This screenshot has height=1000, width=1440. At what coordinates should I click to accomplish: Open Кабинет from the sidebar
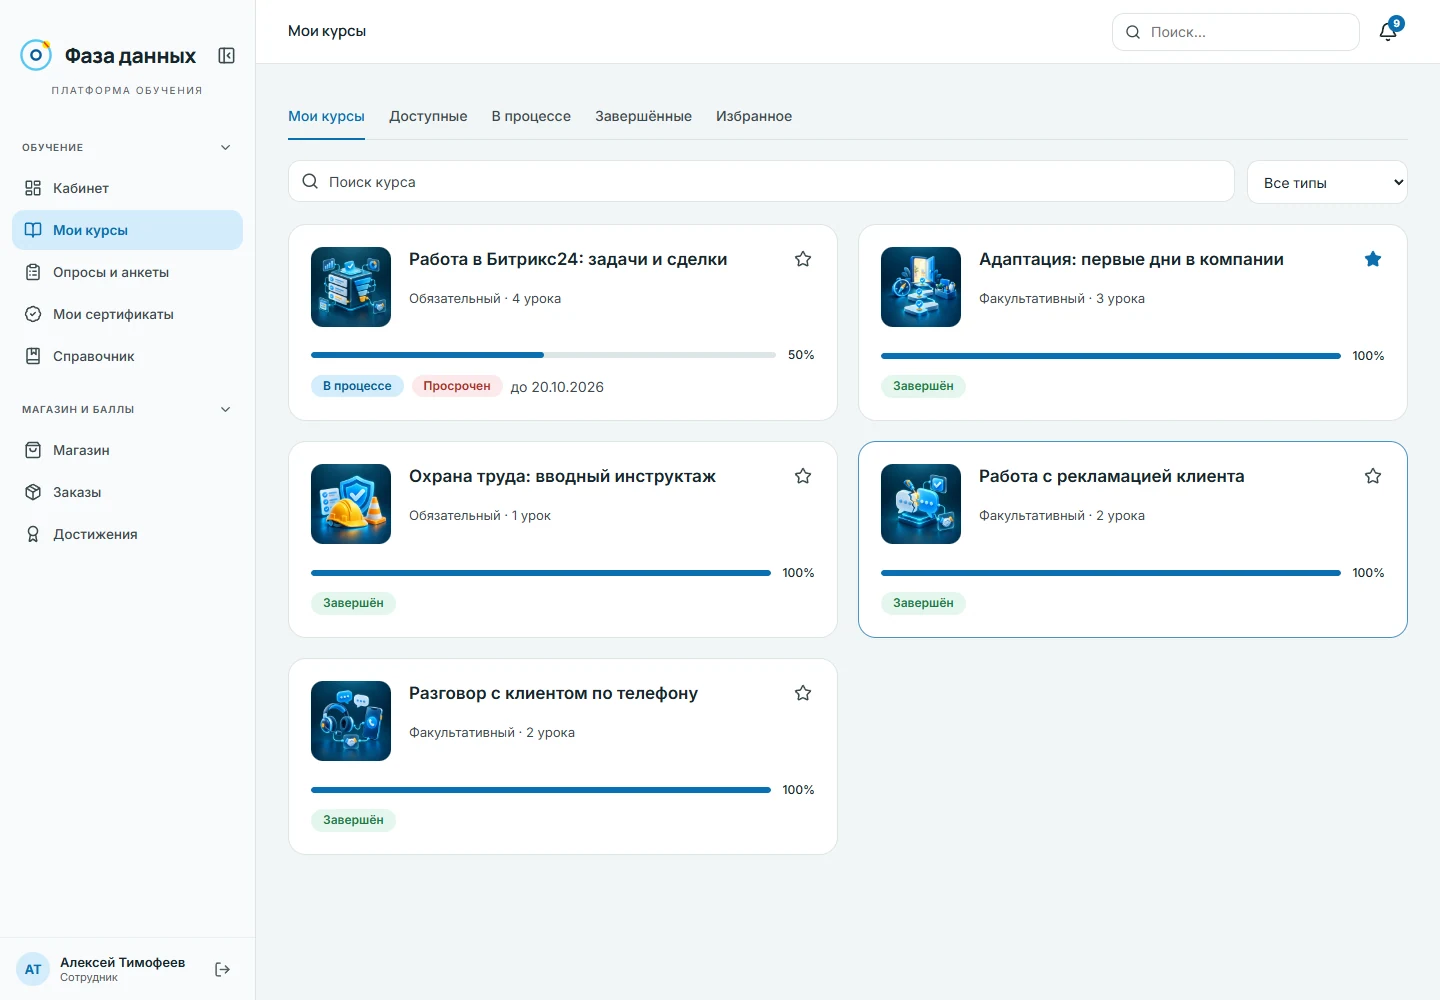(x=127, y=188)
